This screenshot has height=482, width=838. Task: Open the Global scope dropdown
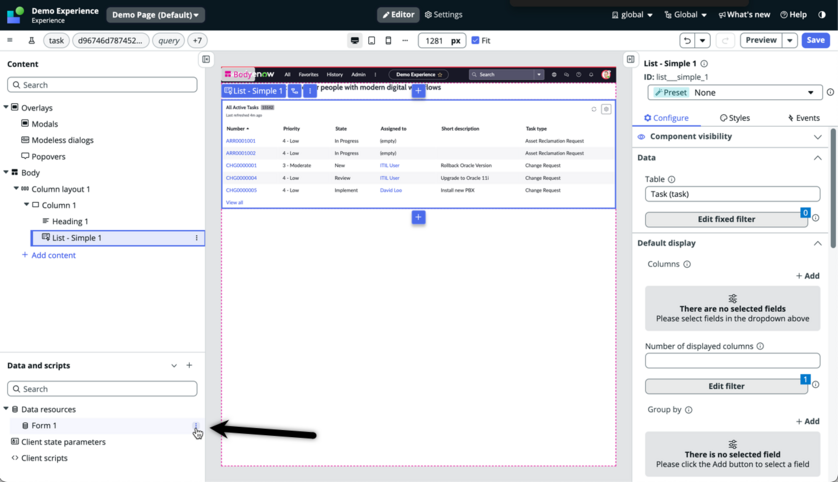coord(686,14)
